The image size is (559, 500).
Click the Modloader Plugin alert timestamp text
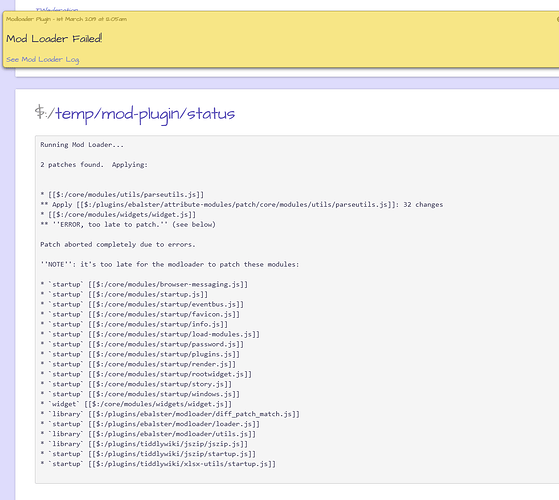[66, 19]
